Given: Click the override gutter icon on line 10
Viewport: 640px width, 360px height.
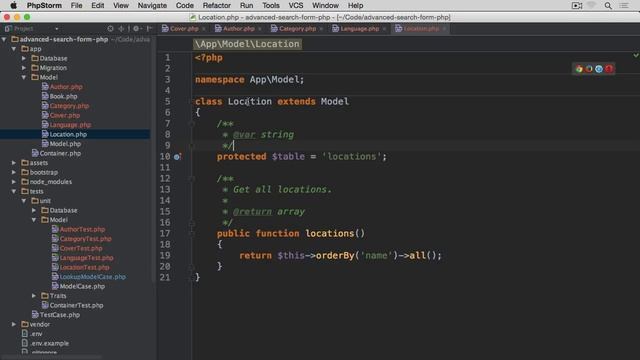Looking at the screenshot, I should click(177, 157).
